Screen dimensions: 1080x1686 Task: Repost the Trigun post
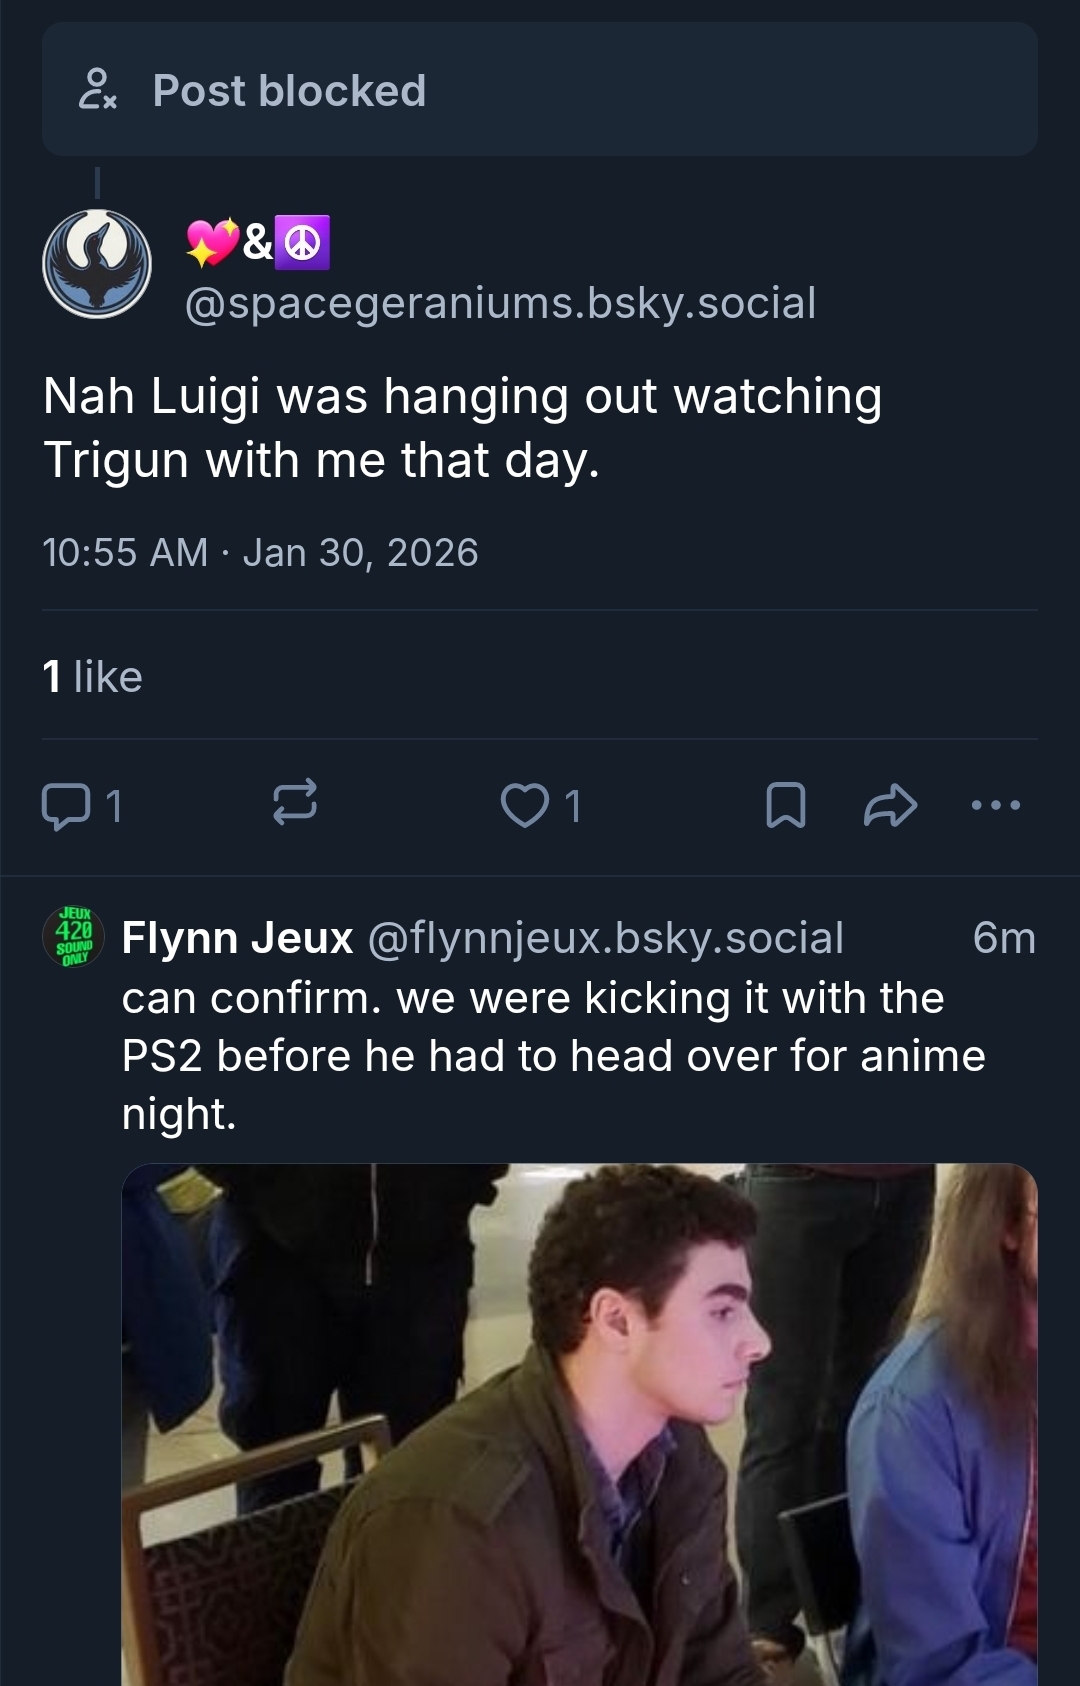[x=295, y=804]
